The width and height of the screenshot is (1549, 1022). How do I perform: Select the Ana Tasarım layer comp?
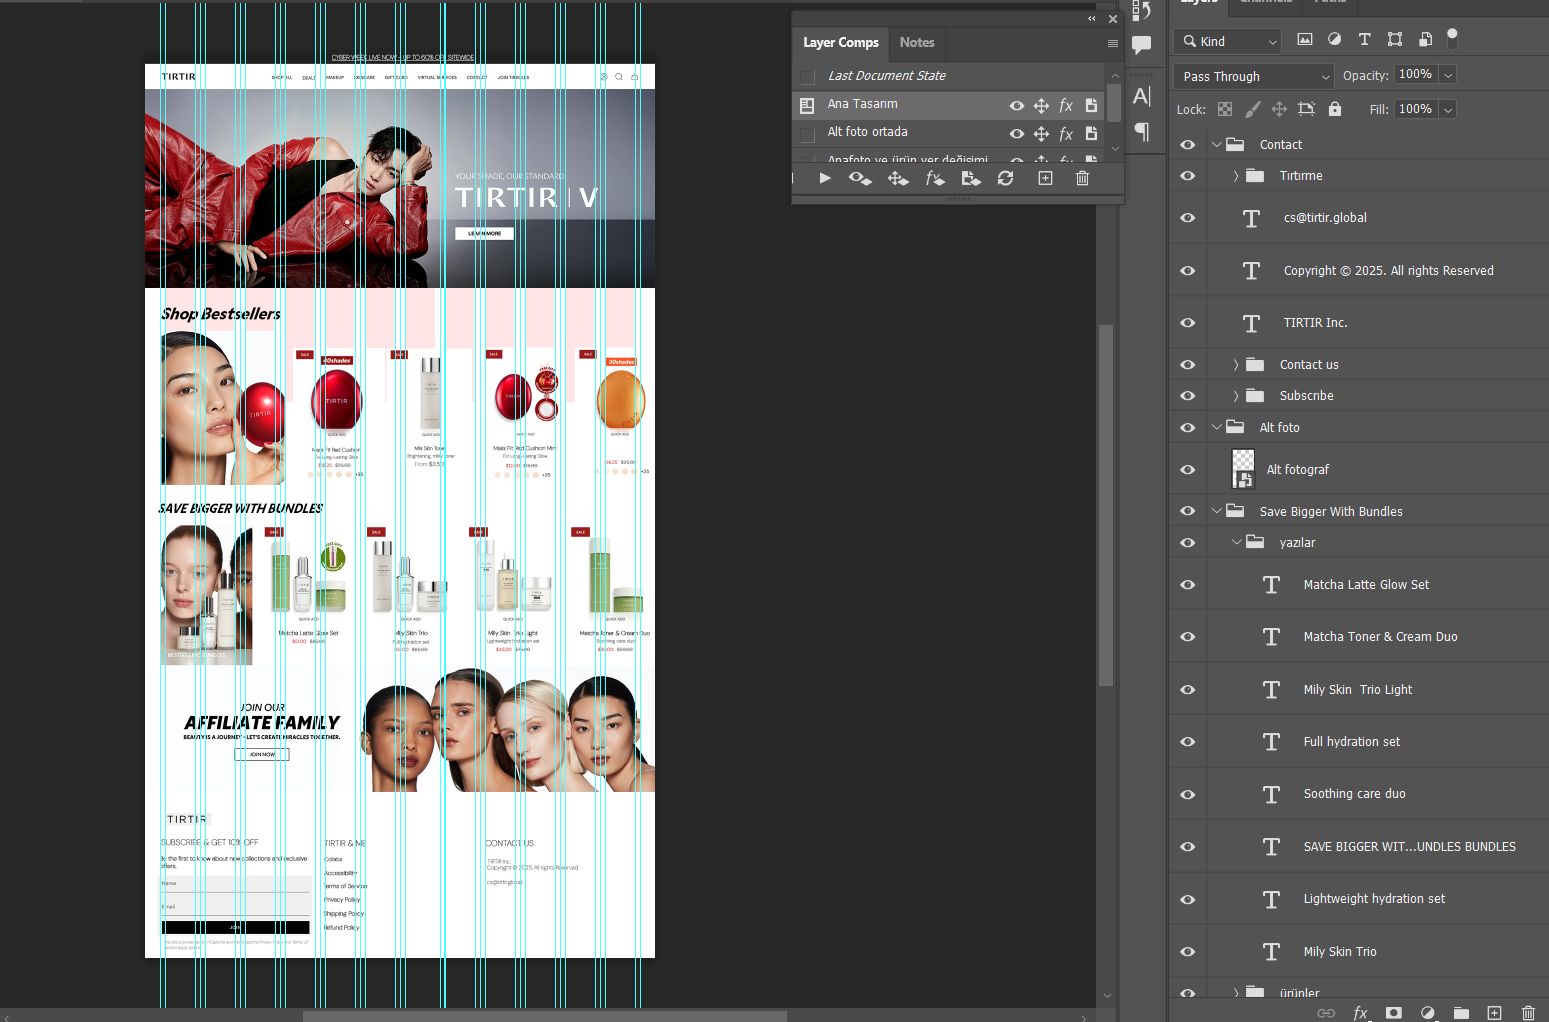862,104
